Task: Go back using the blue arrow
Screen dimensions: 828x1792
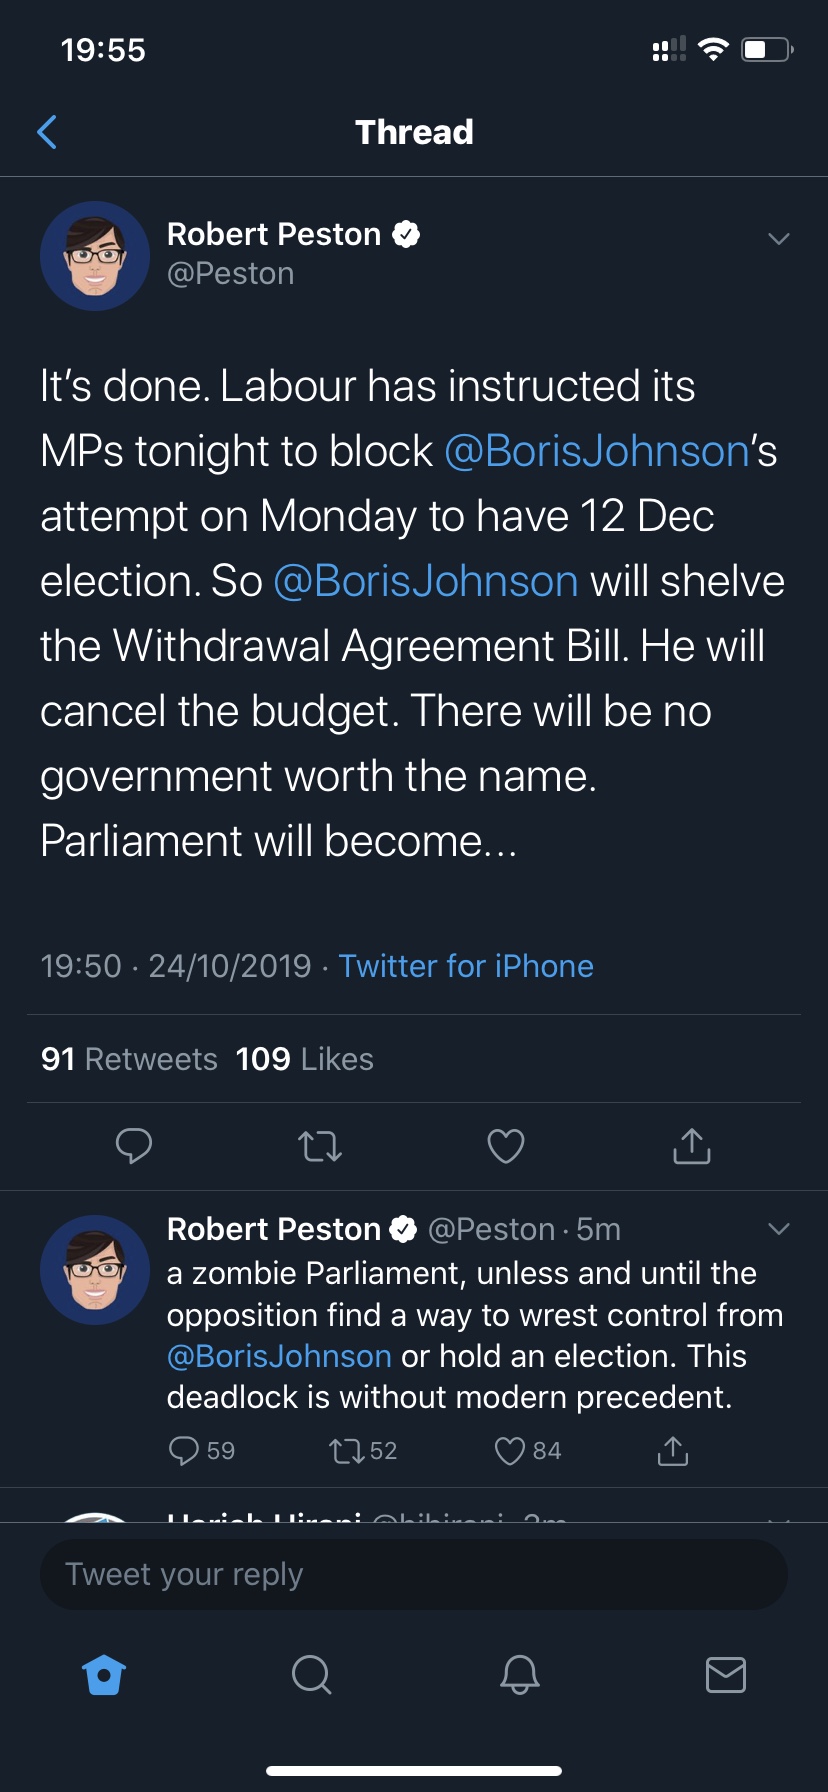Action: (47, 132)
